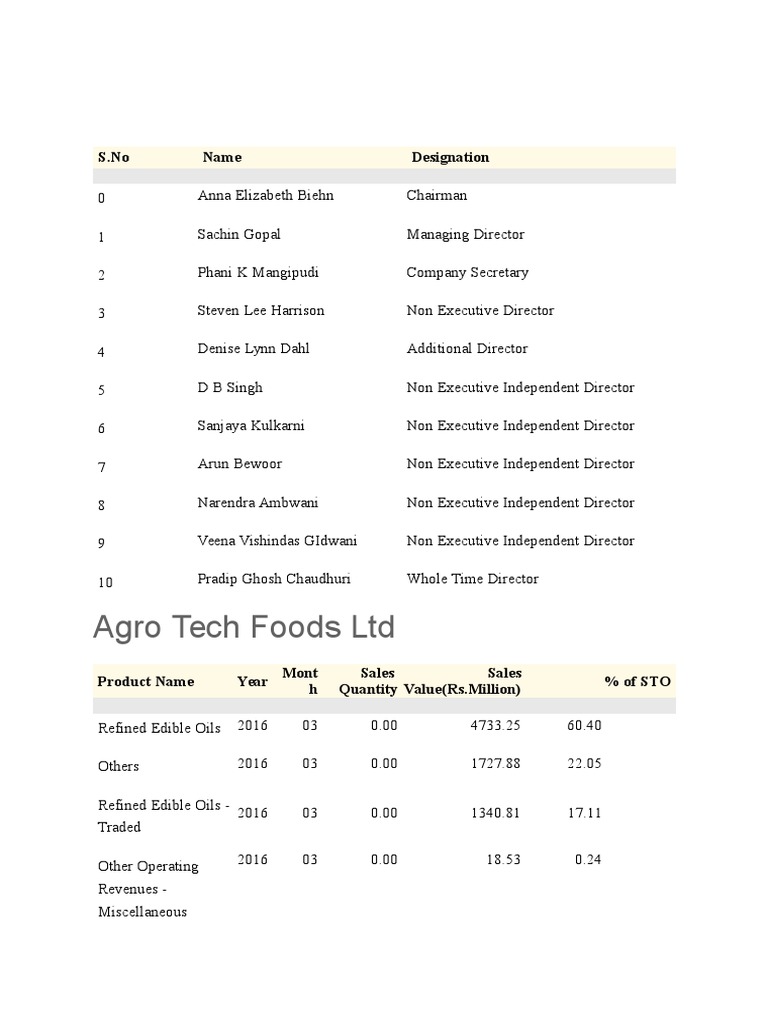Select the D B Singh name cell

[230, 387]
